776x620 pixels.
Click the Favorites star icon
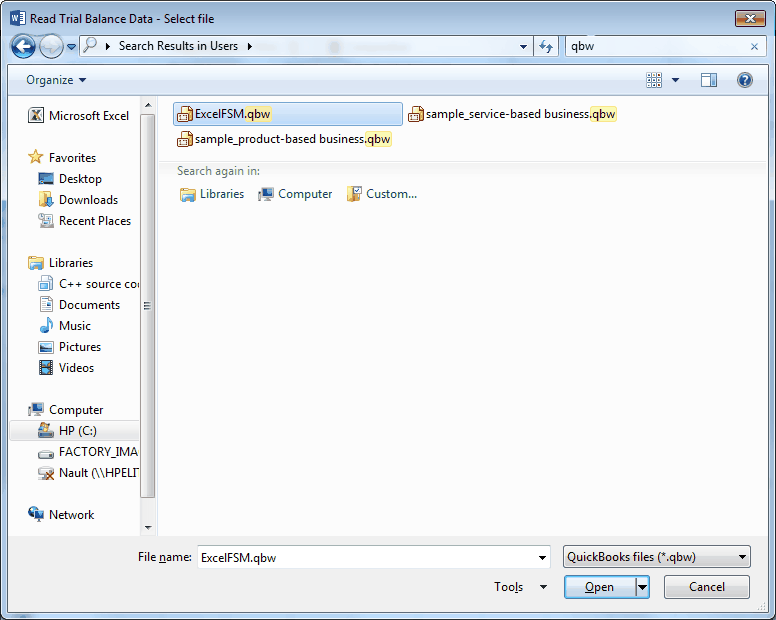[35, 157]
